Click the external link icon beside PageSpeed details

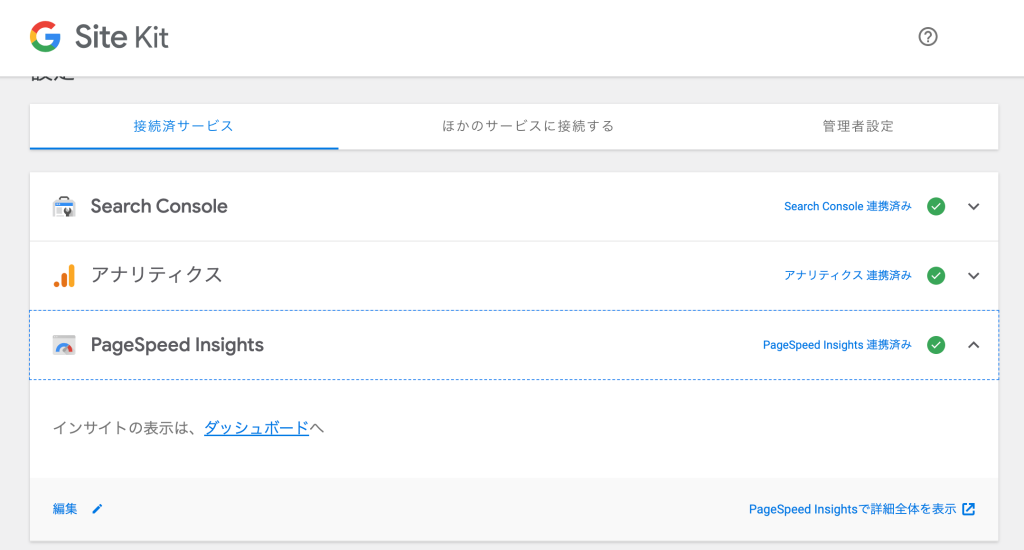968,509
